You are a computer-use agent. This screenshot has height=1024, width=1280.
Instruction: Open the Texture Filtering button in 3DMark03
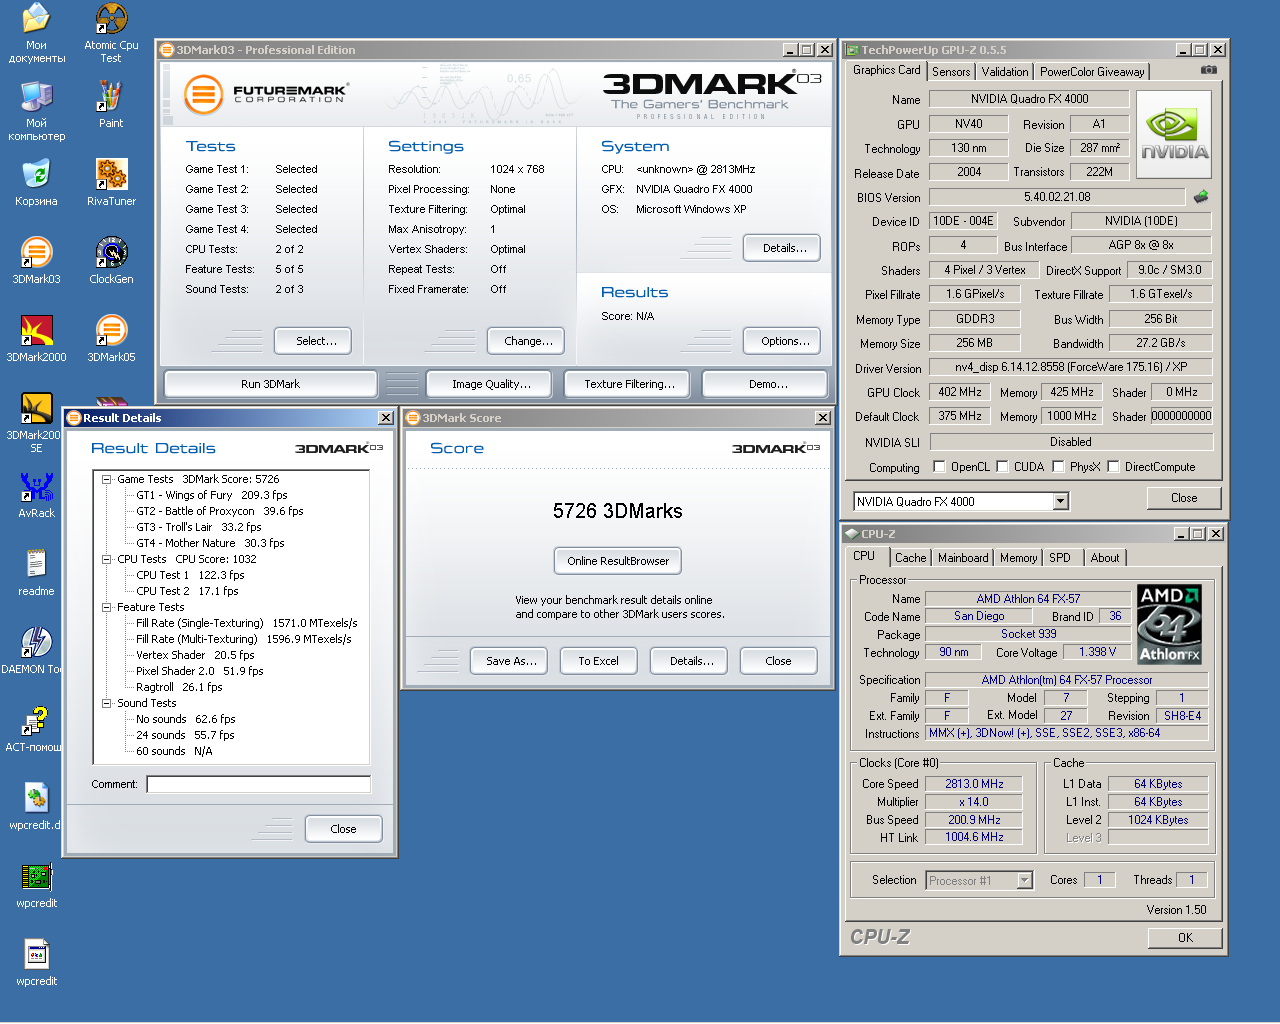(629, 384)
